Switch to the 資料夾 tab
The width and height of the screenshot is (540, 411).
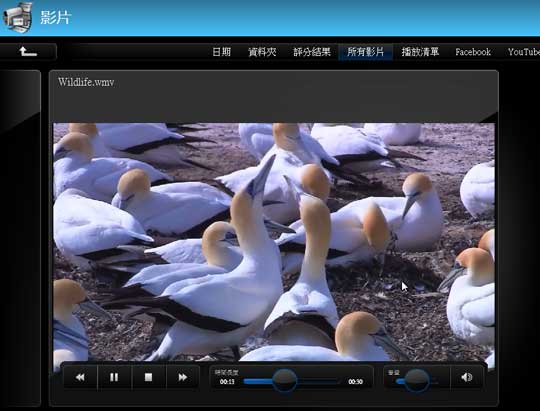pyautogui.click(x=262, y=52)
